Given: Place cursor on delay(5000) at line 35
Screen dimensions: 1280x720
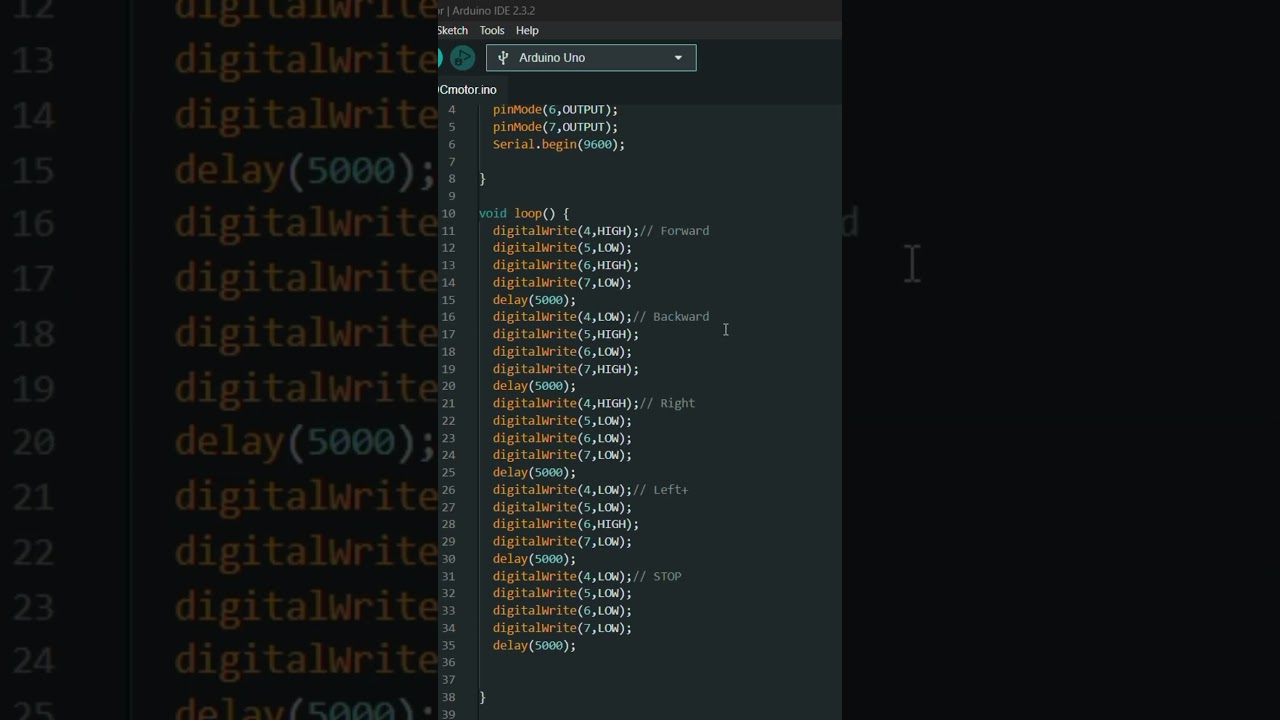Looking at the screenshot, I should 534,646.
